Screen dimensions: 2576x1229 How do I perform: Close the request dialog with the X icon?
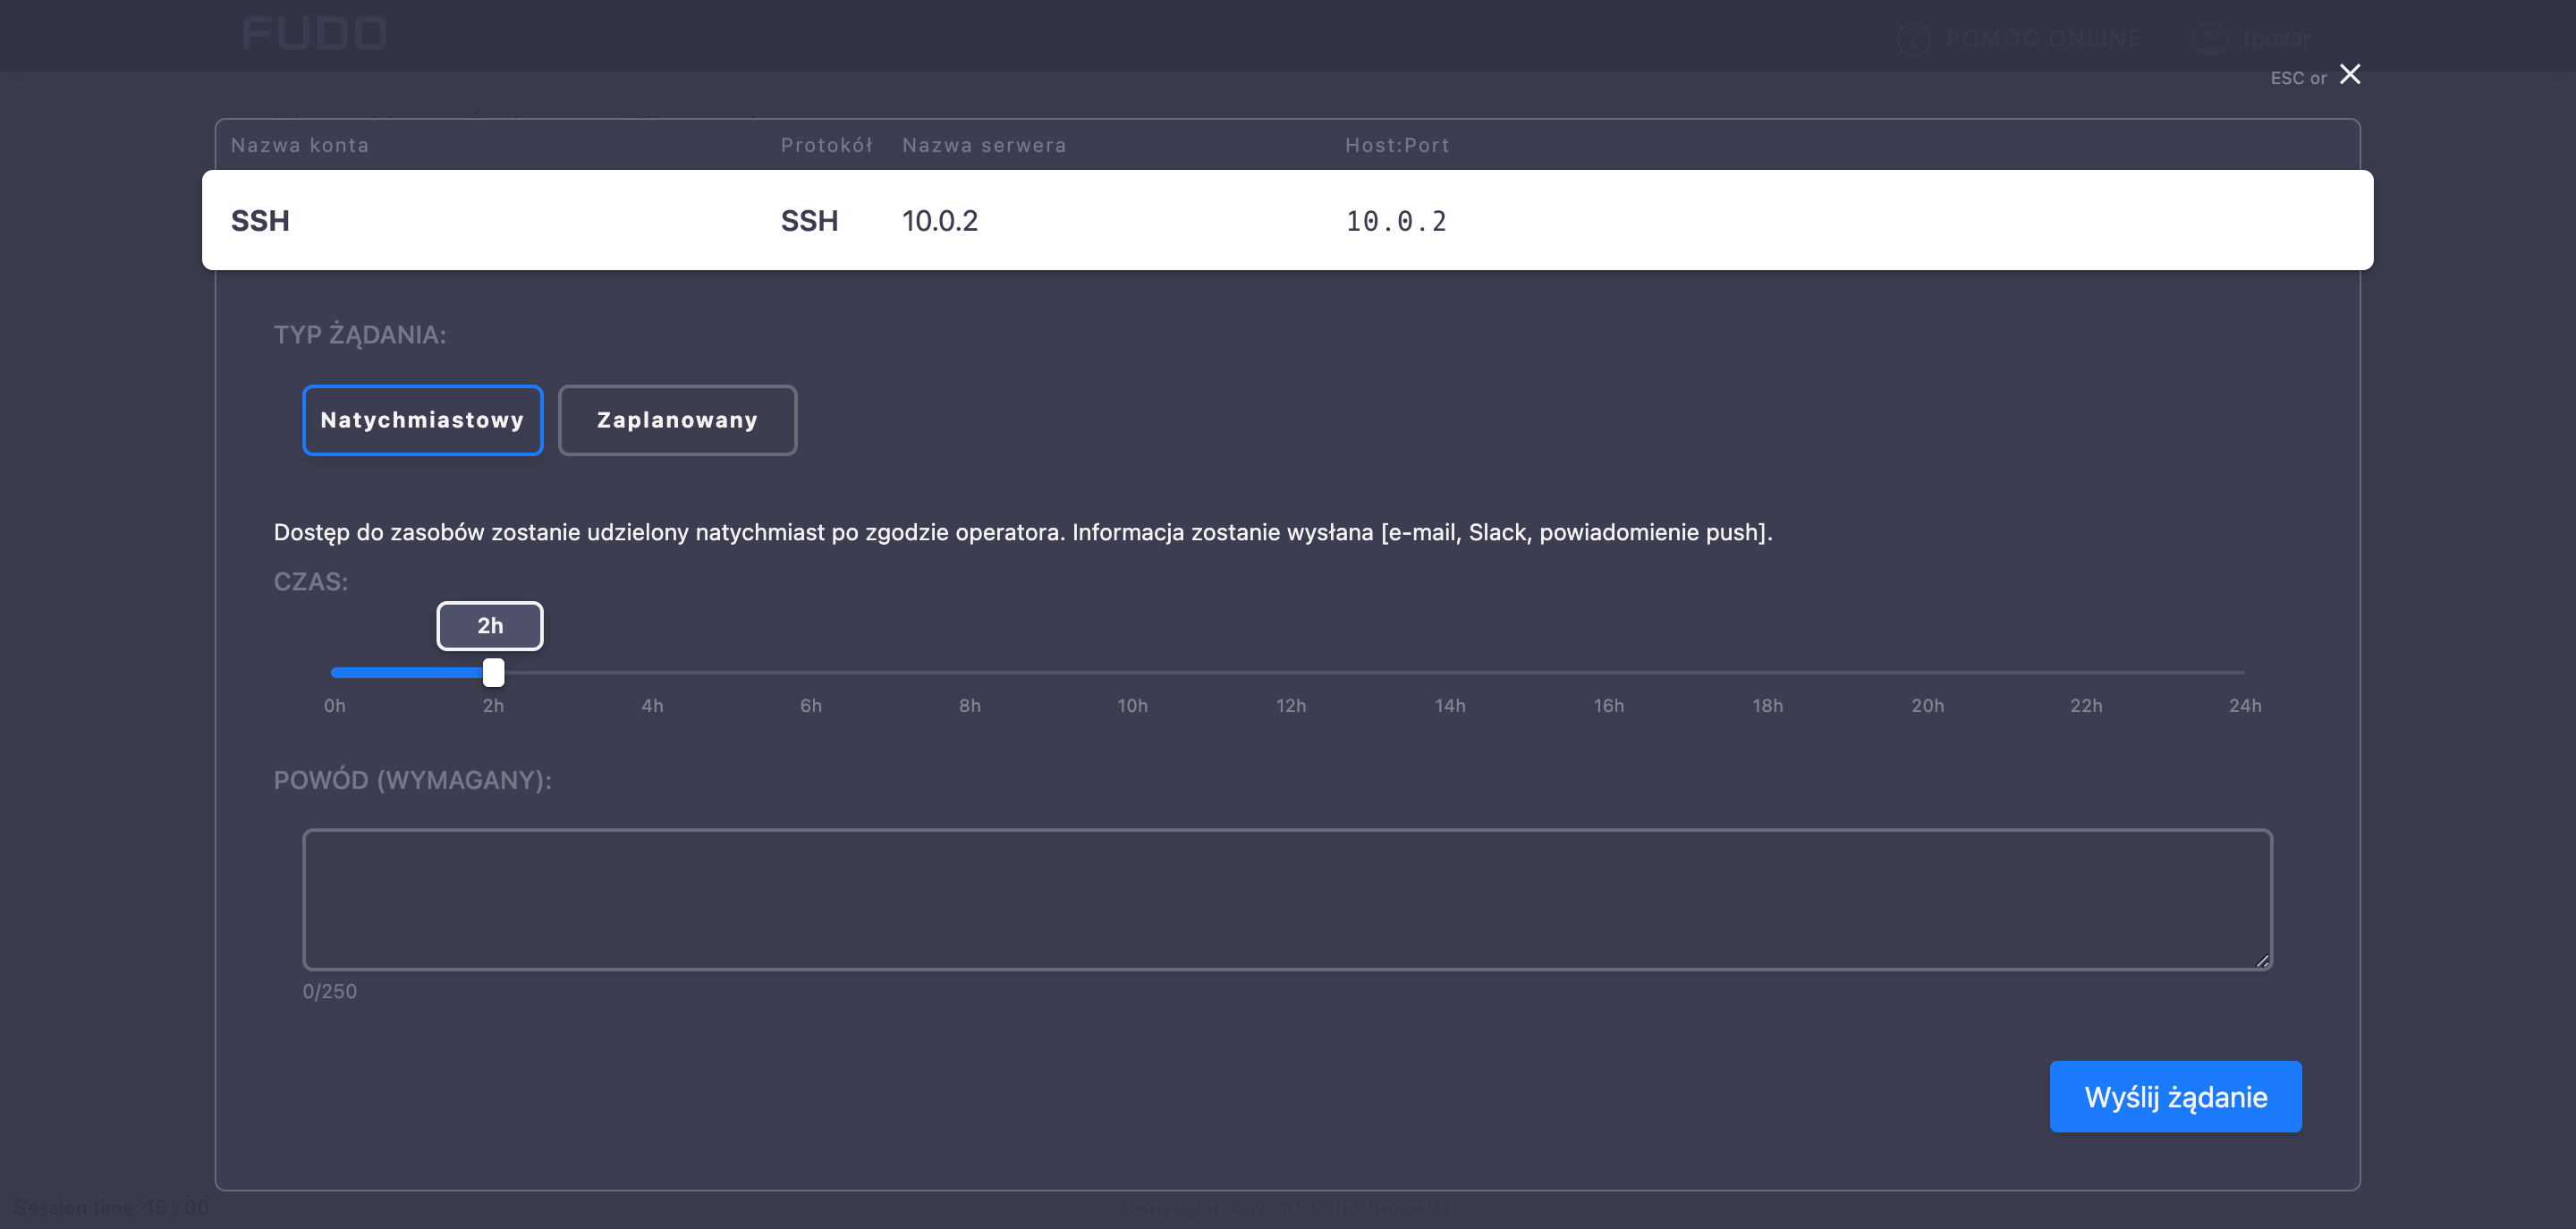[2349, 75]
